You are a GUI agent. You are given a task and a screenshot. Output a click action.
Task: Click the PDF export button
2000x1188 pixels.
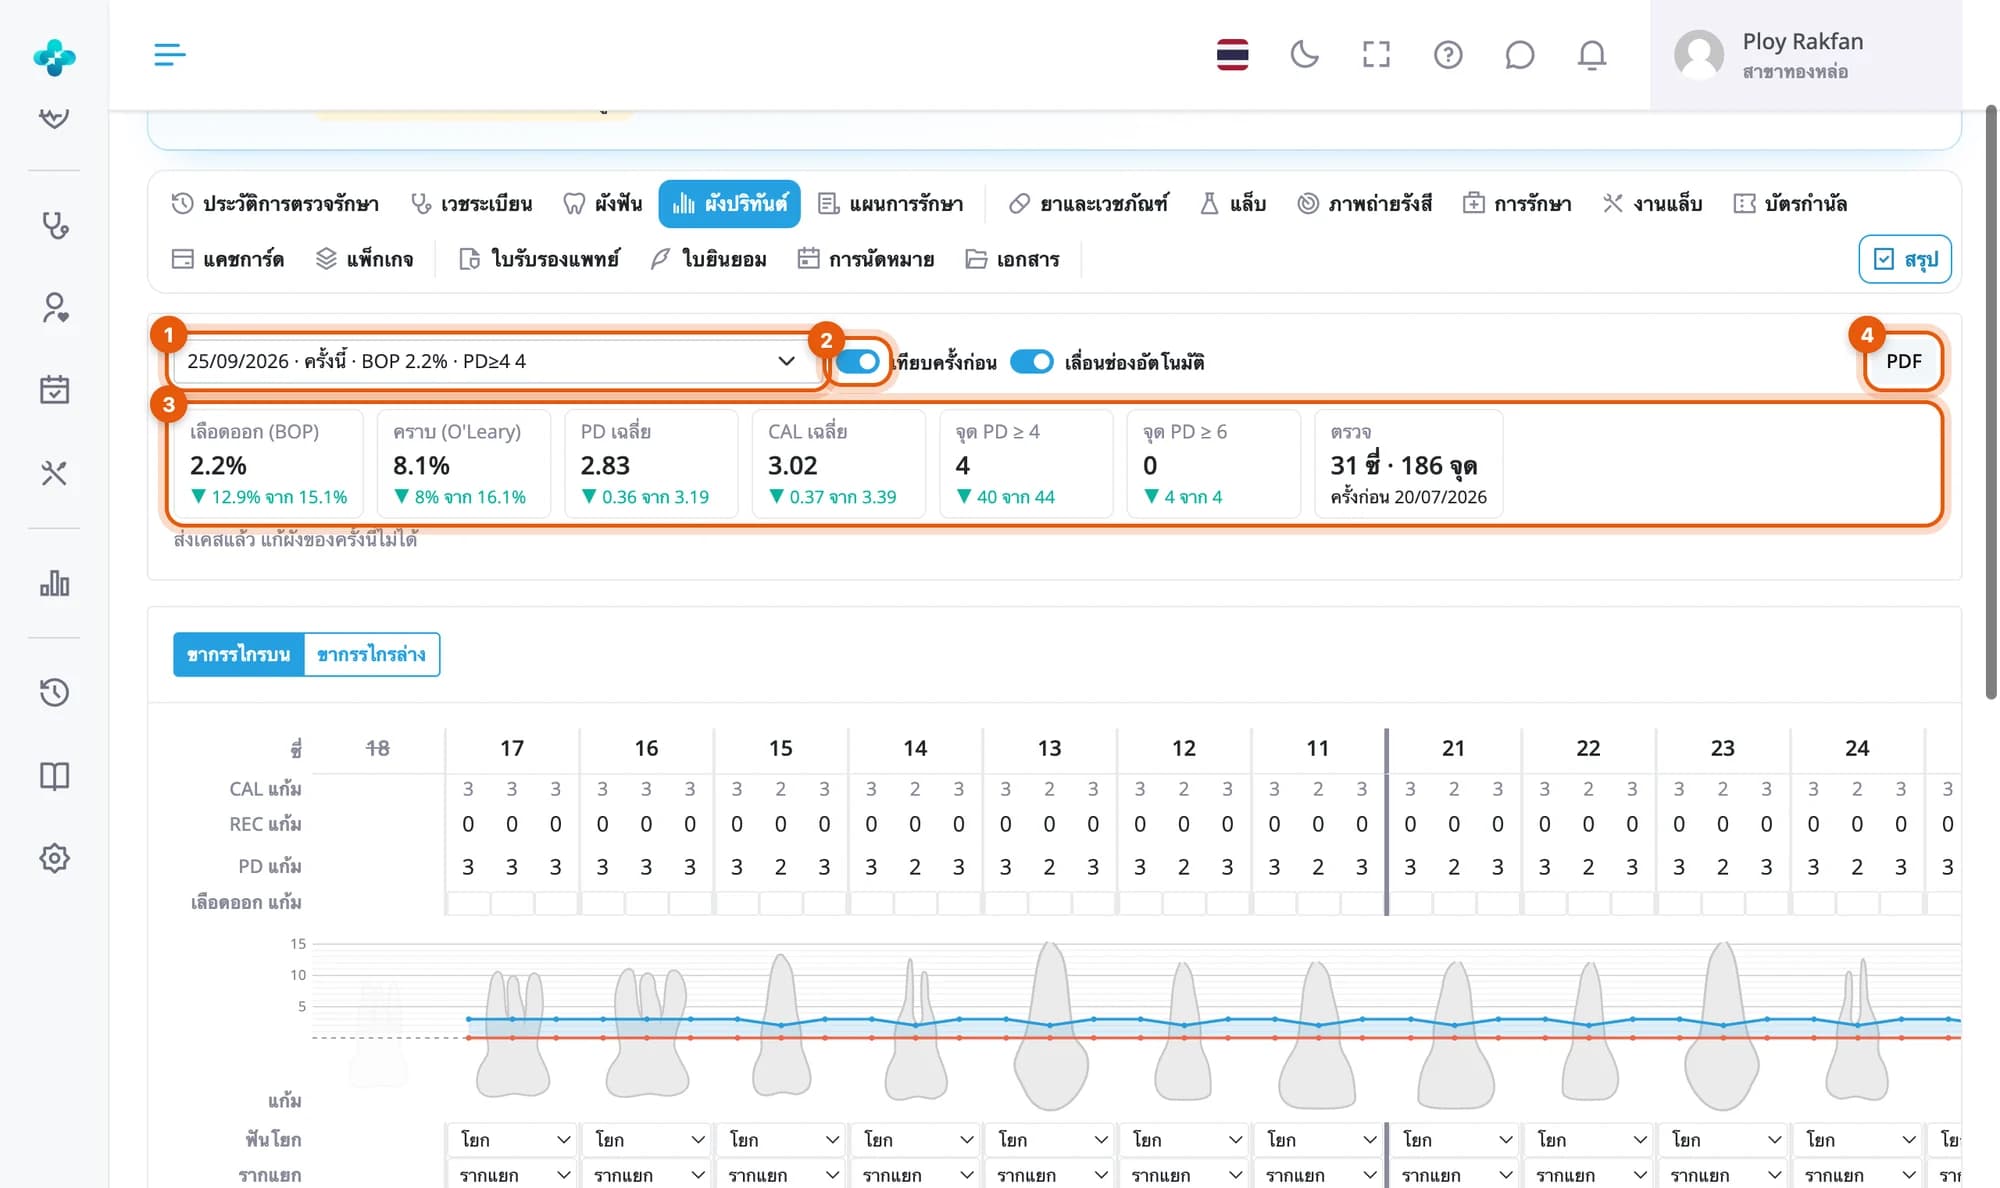[x=1904, y=361]
